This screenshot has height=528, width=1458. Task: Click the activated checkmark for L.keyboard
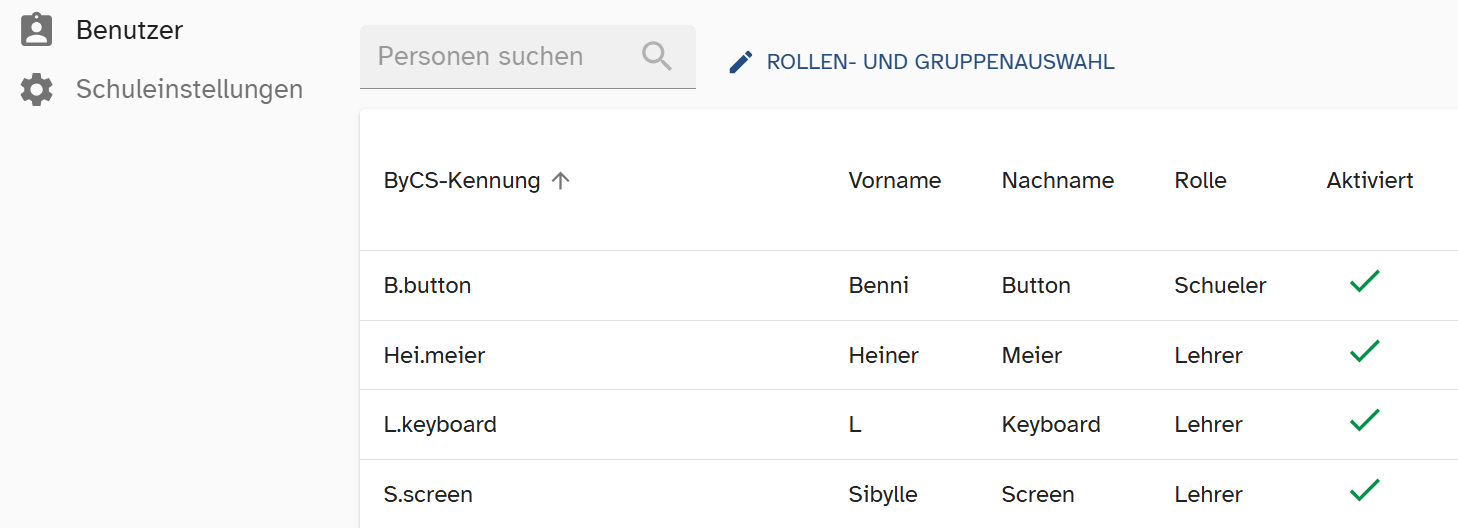tap(1365, 421)
